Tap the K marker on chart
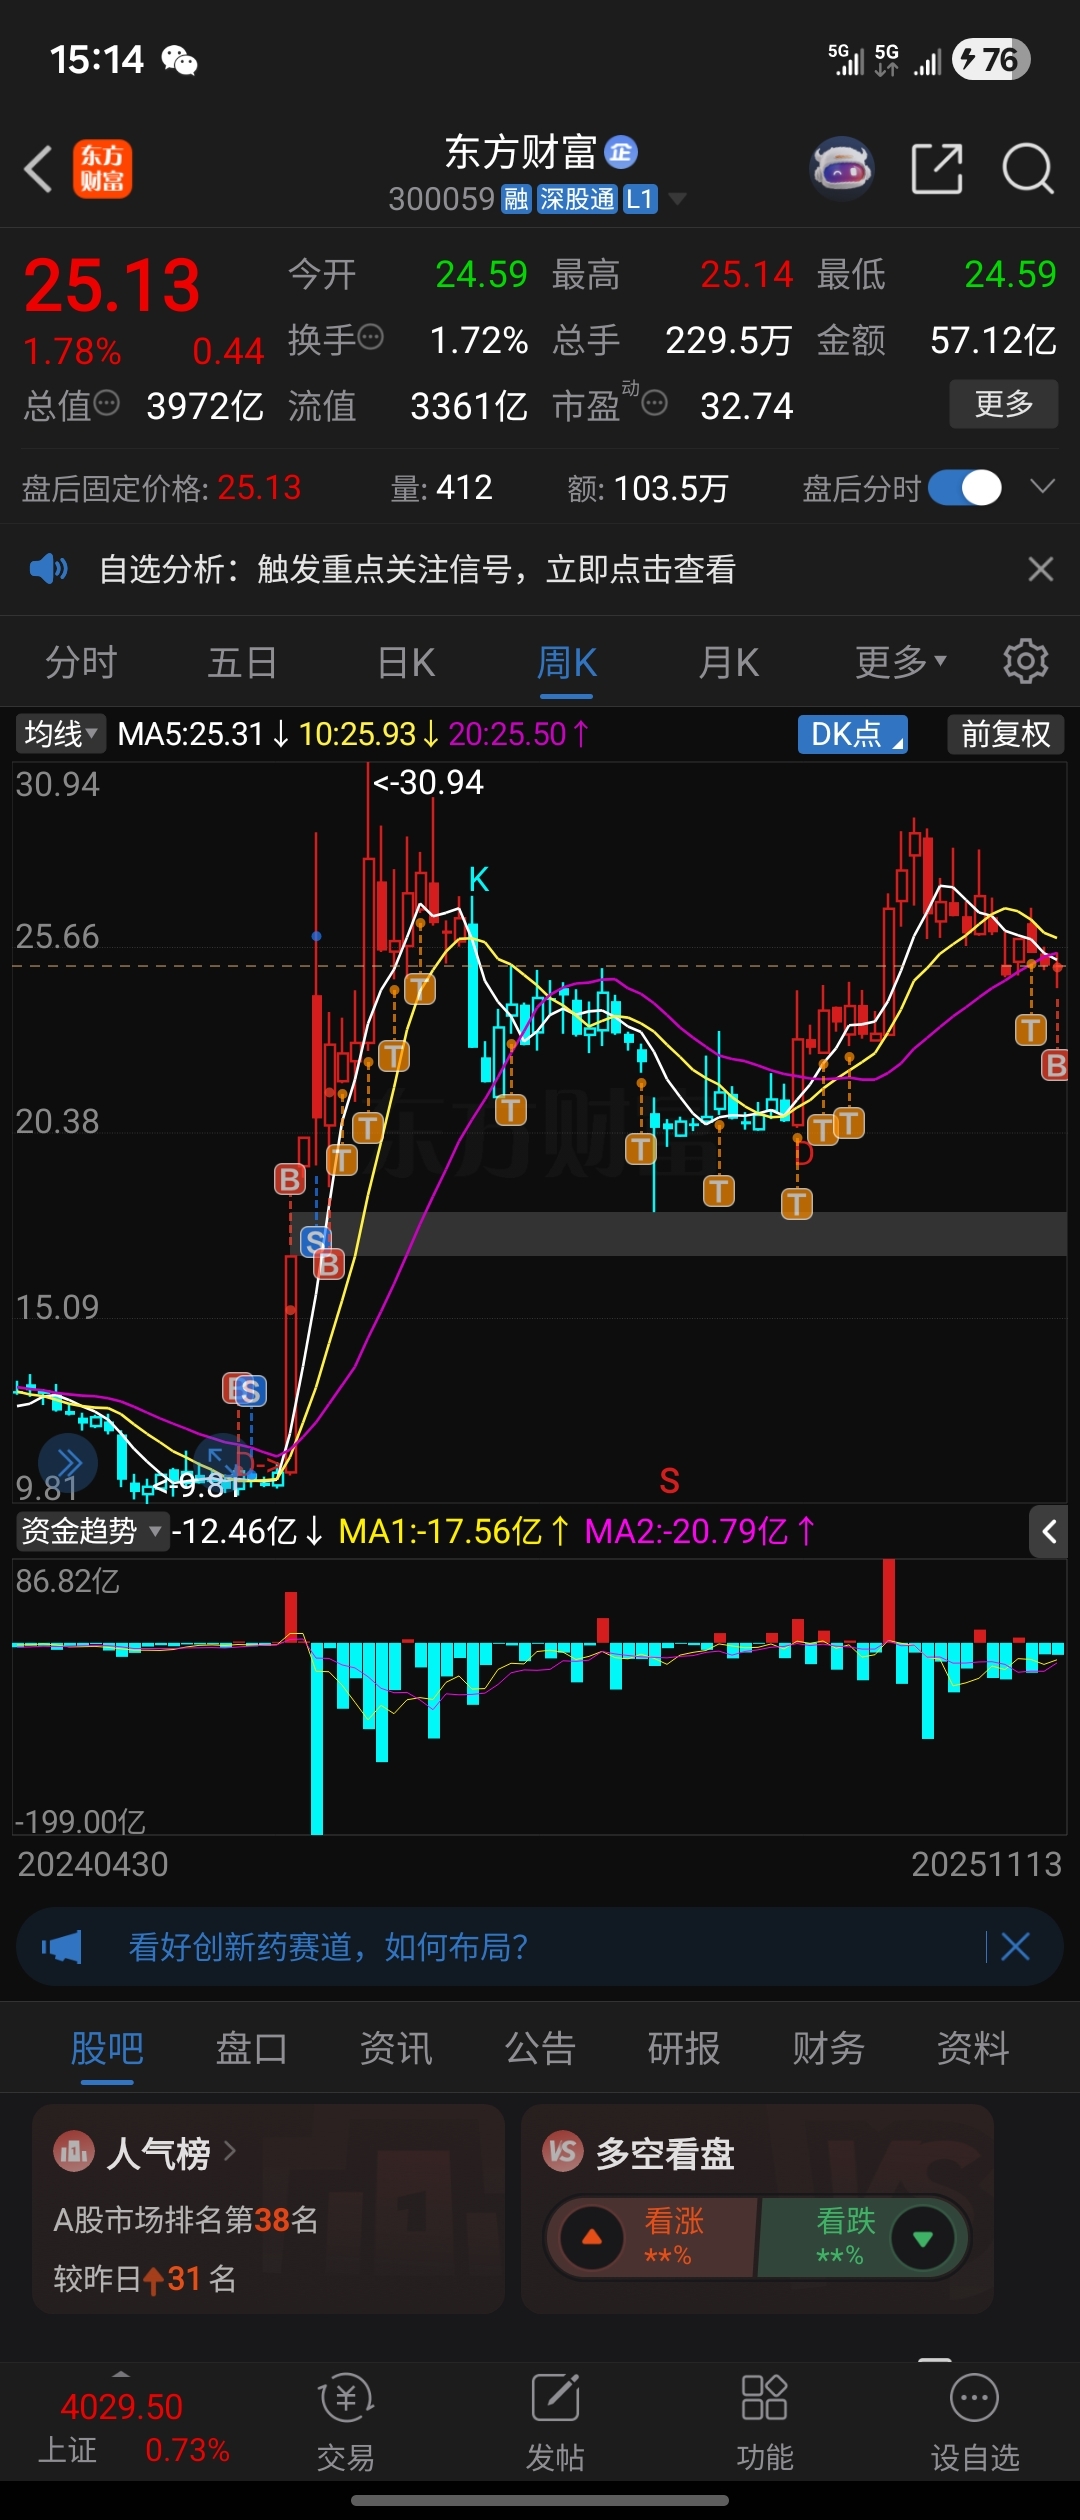This screenshot has width=1080, height=2520. [479, 880]
